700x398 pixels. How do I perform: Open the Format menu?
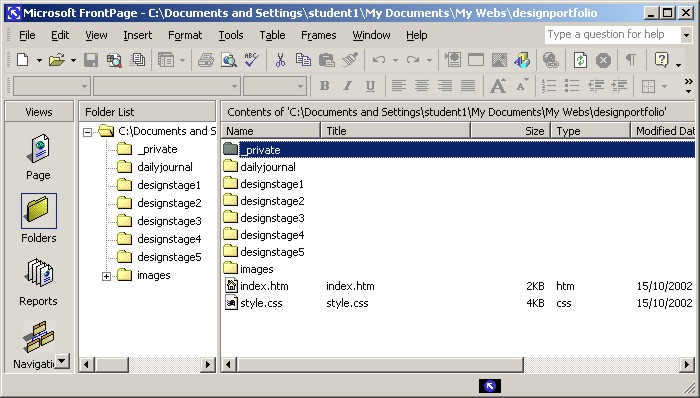pyautogui.click(x=185, y=35)
